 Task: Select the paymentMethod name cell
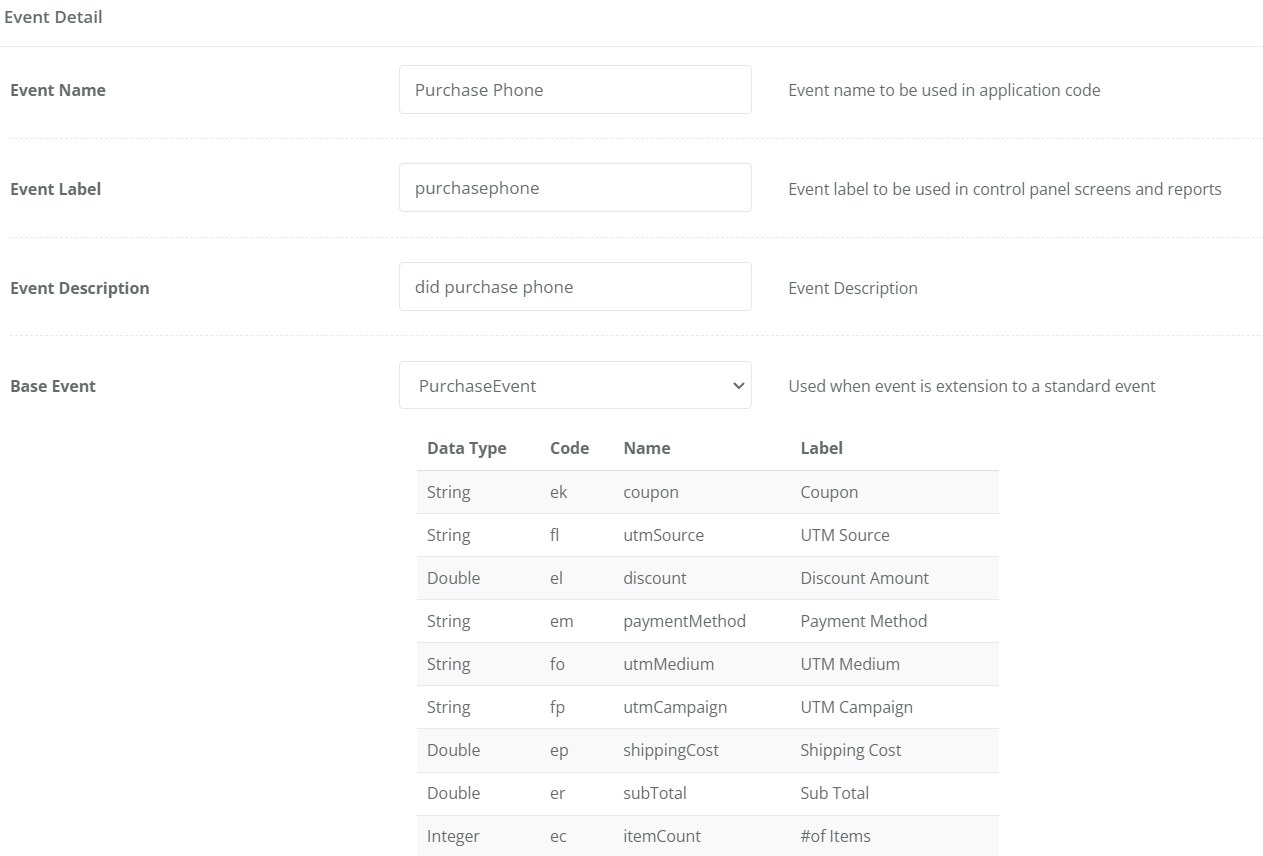pyautogui.click(x=684, y=621)
